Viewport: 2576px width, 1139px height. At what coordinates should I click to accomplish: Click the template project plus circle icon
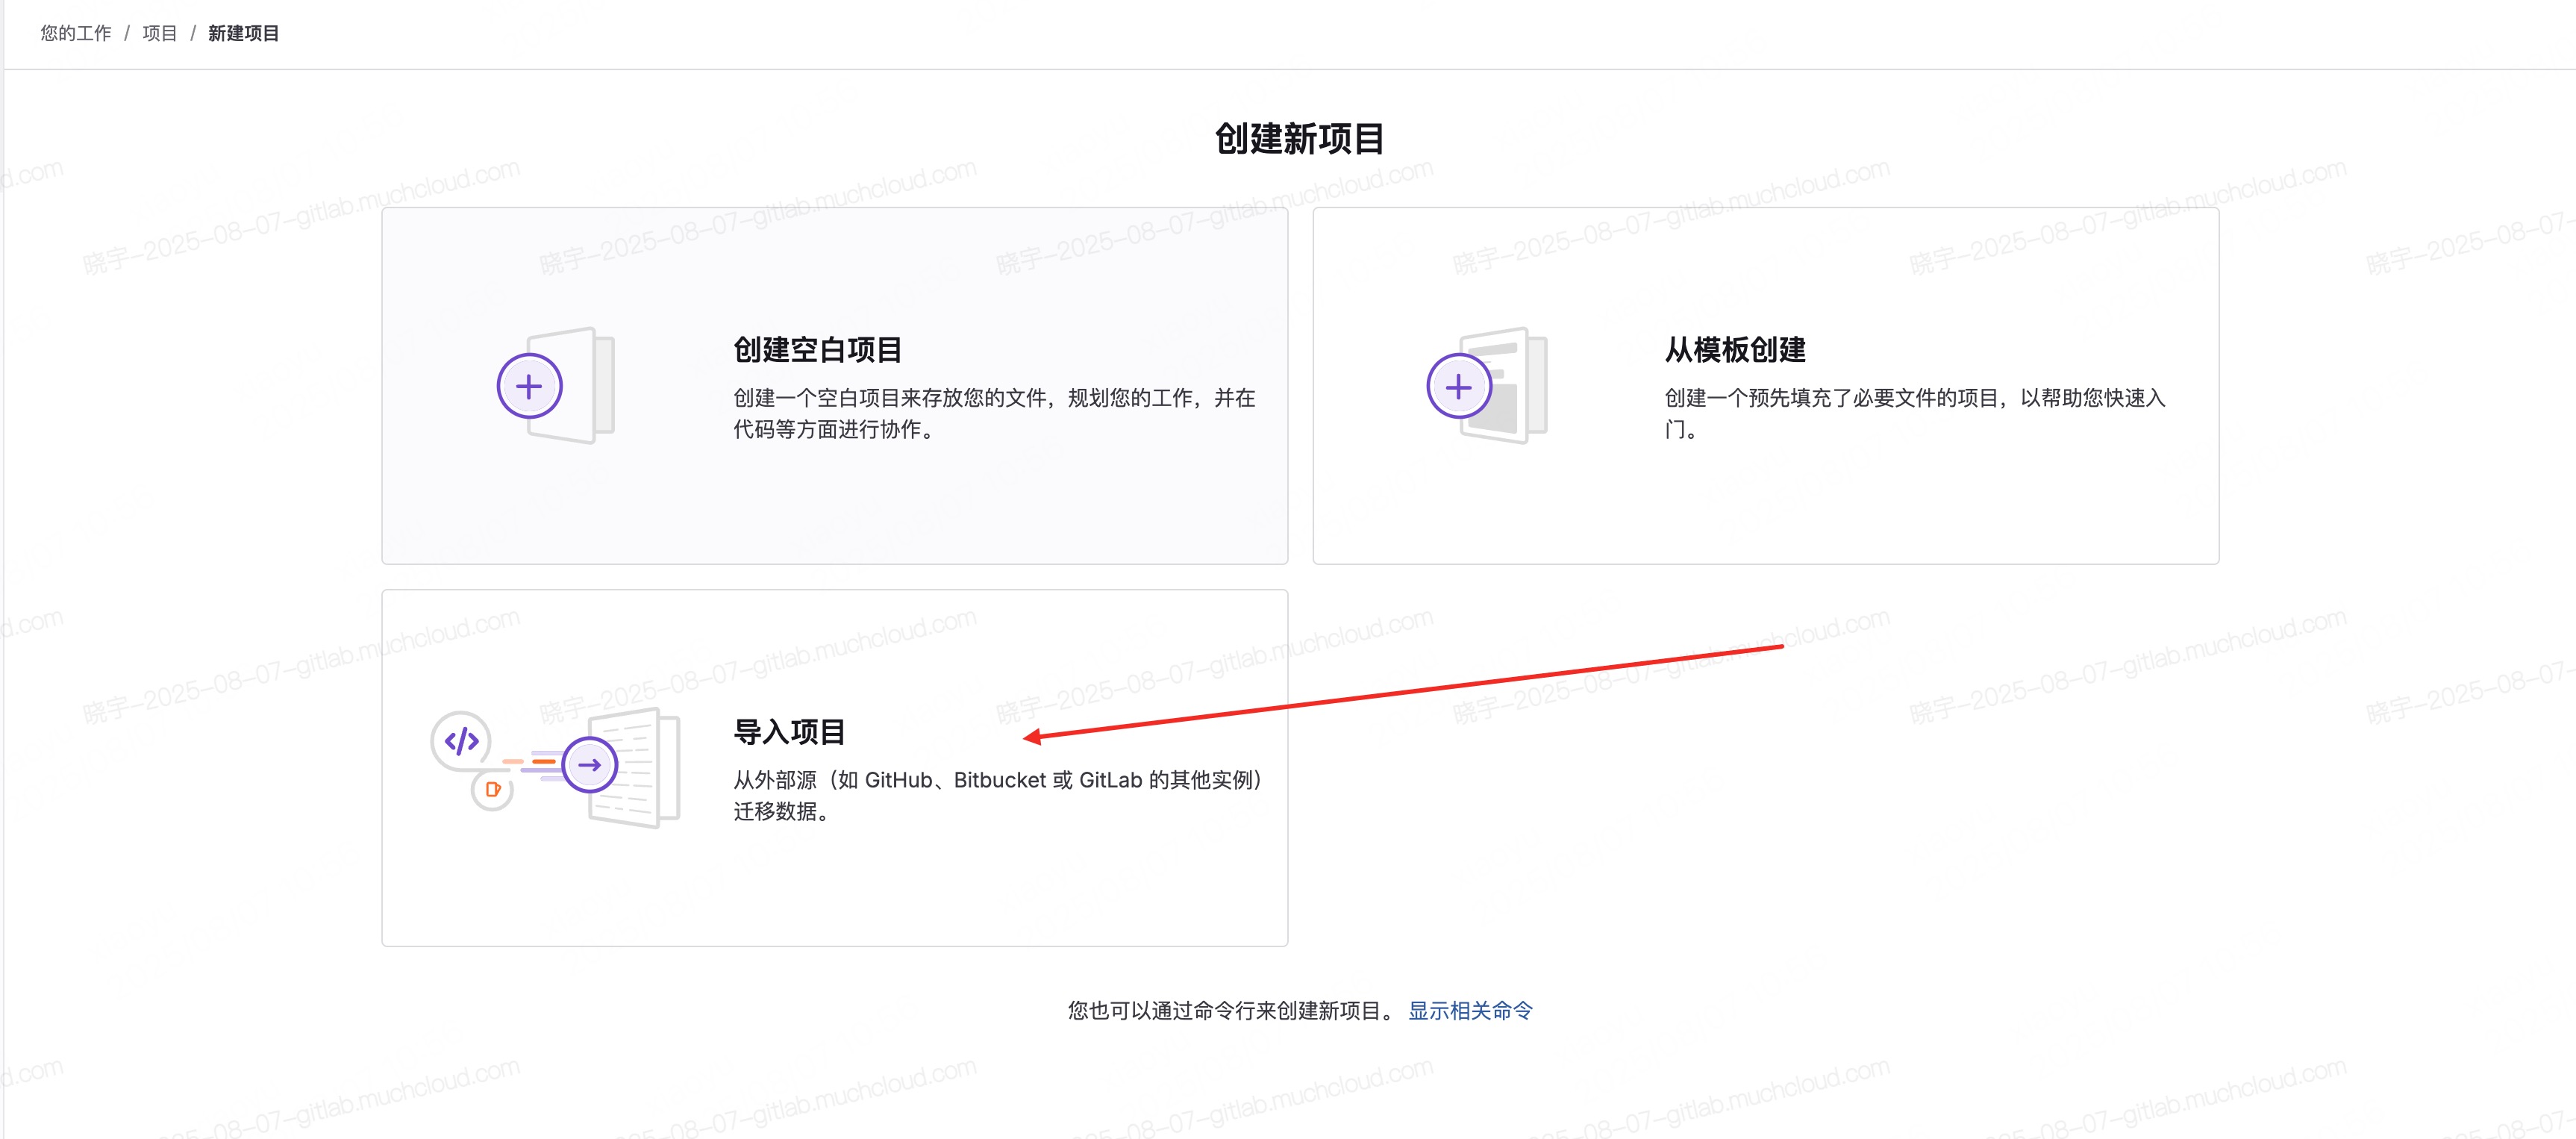1458,387
